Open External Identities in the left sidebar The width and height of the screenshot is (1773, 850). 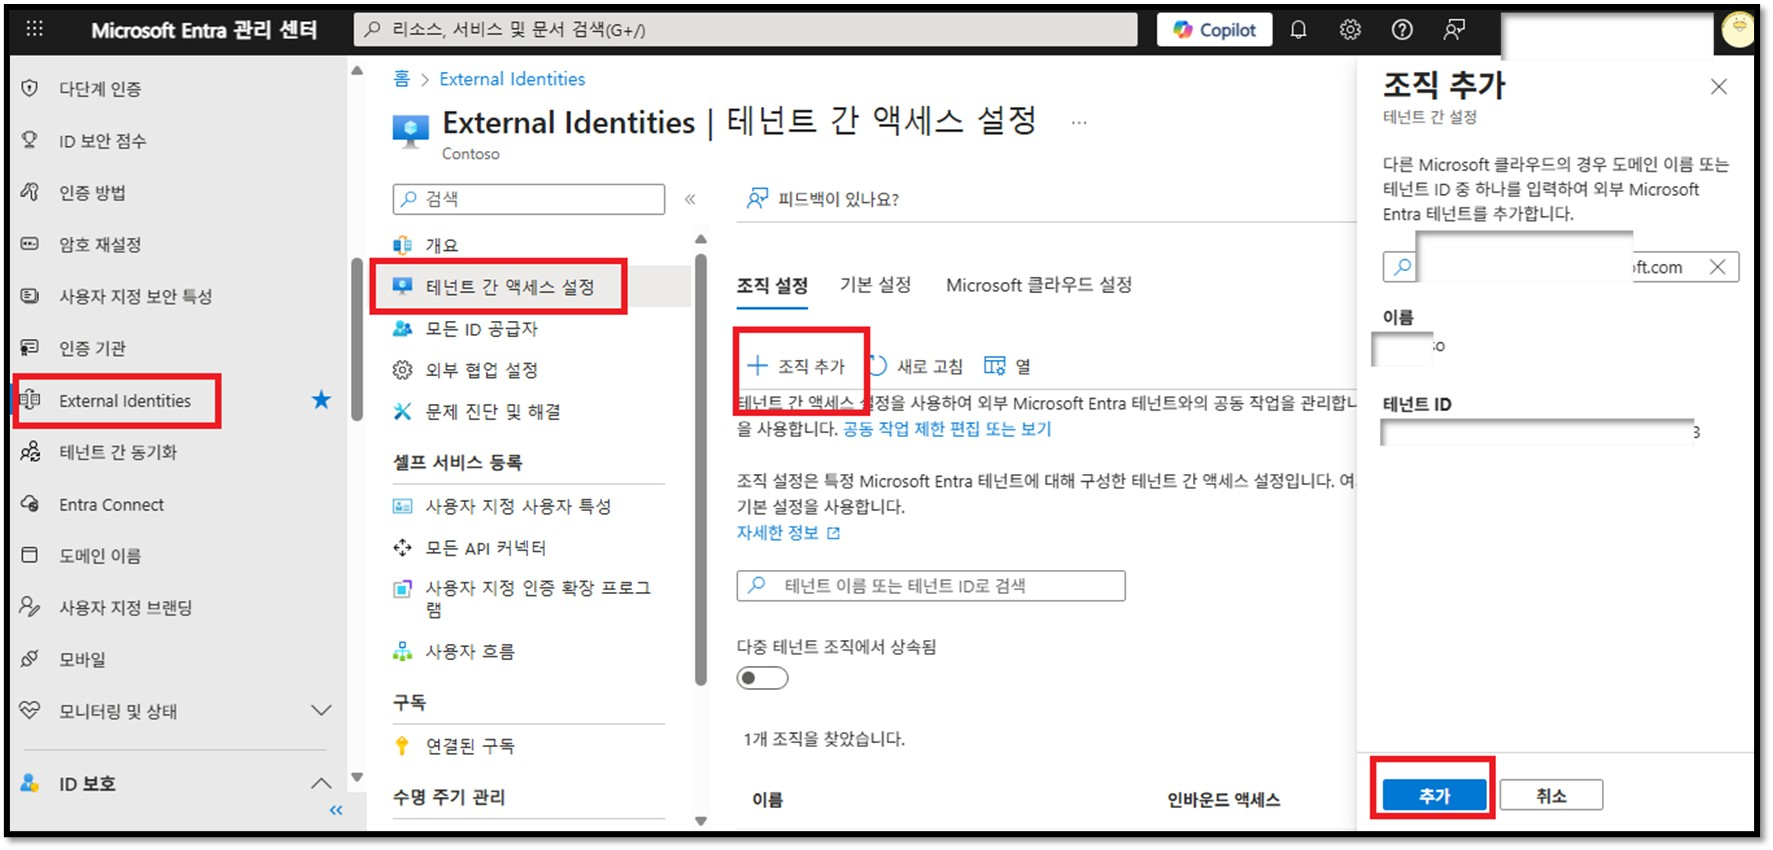124,401
